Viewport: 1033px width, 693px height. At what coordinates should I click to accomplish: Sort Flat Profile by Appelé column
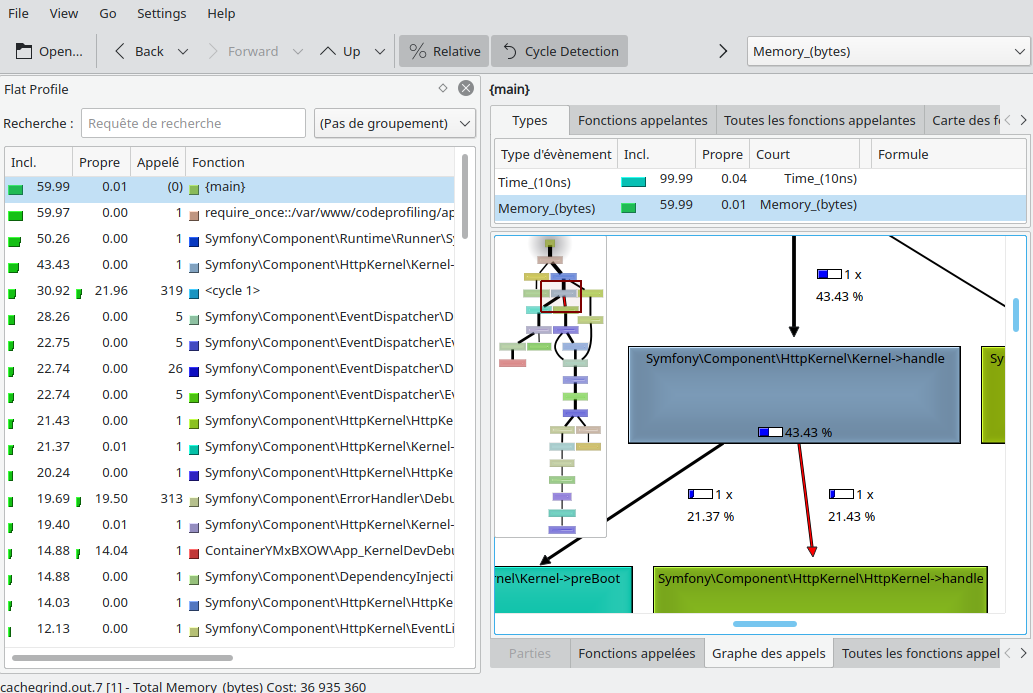(157, 162)
